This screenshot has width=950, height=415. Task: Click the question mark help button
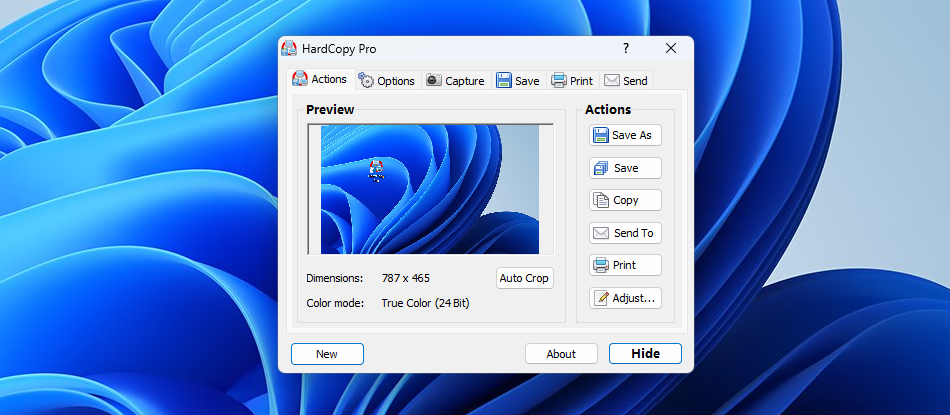click(626, 48)
